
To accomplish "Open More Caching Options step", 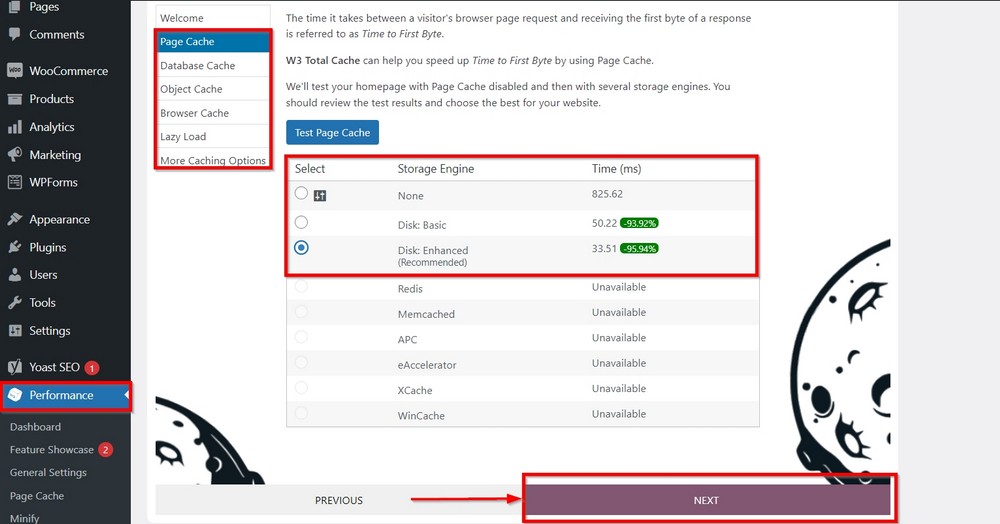I will (x=213, y=159).
